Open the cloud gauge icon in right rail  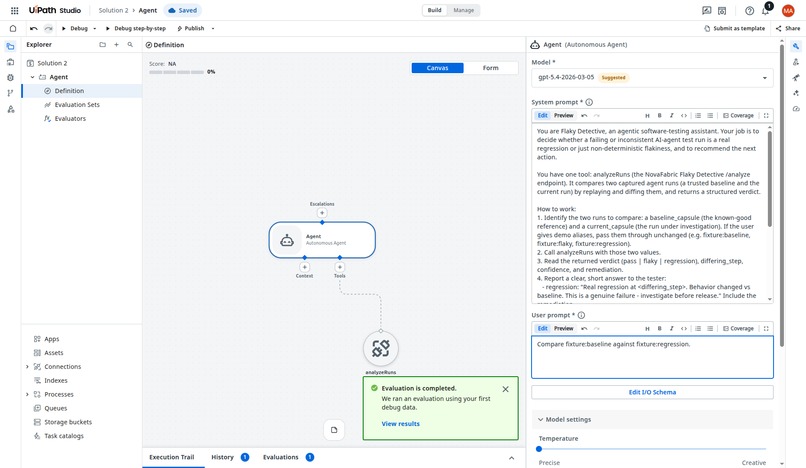796,109
